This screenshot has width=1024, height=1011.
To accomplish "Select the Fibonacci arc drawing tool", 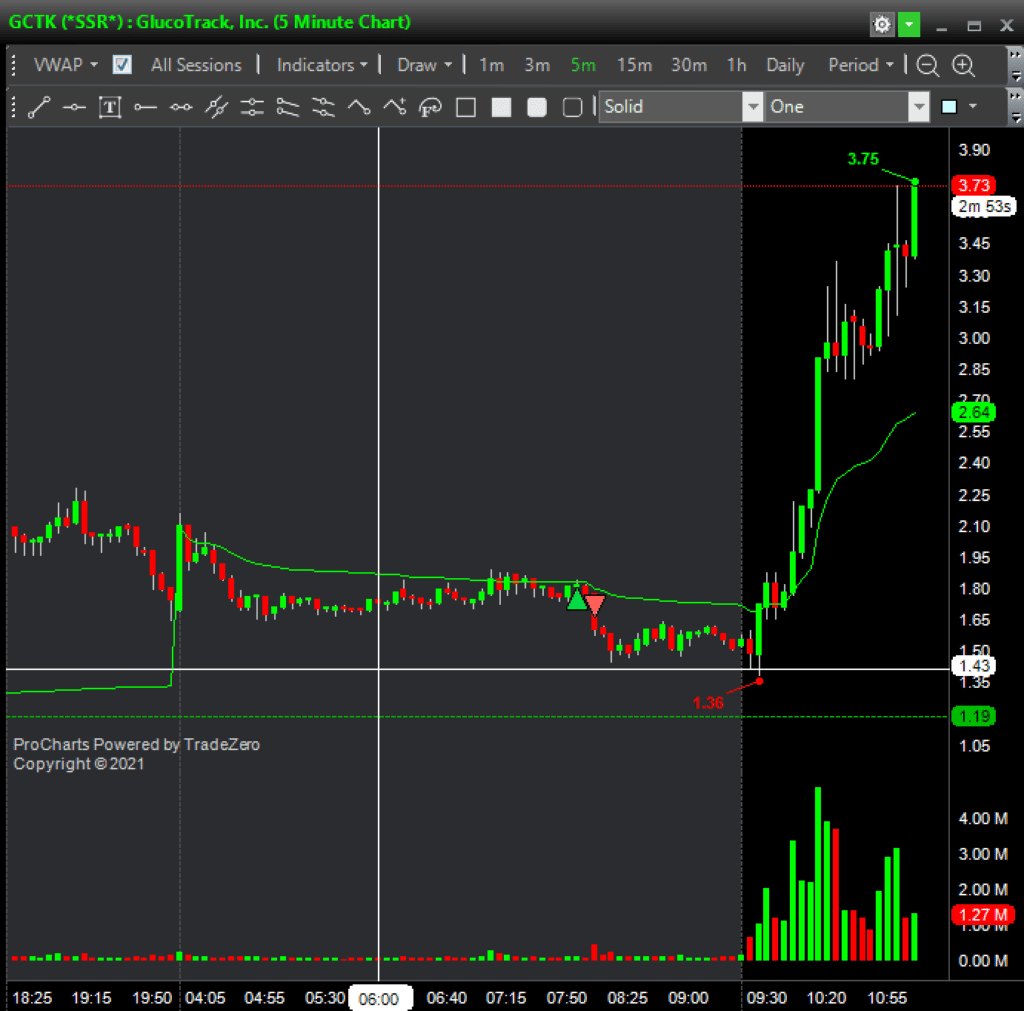I will tap(430, 107).
